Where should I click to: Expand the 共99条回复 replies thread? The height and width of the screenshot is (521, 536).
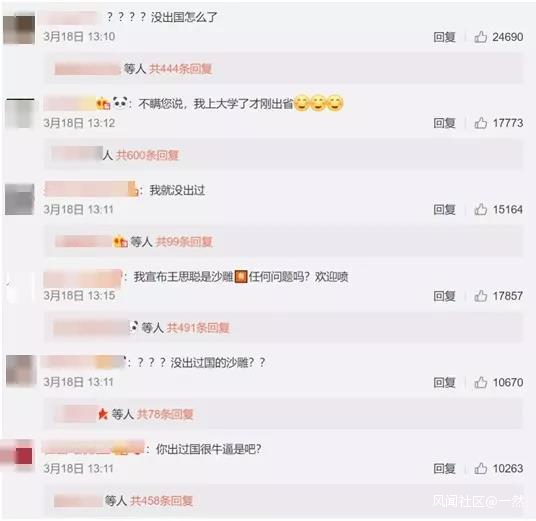pos(184,242)
